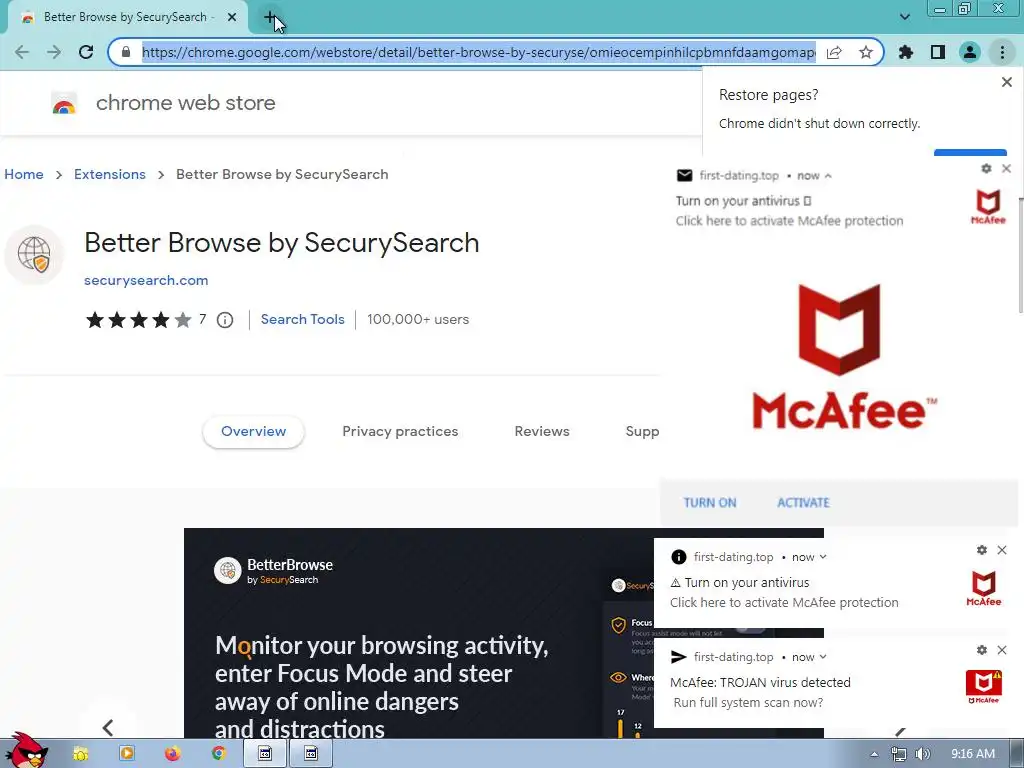Open Chrome from the taskbar
Image resolution: width=1024 pixels, height=768 pixels.
tap(219, 754)
